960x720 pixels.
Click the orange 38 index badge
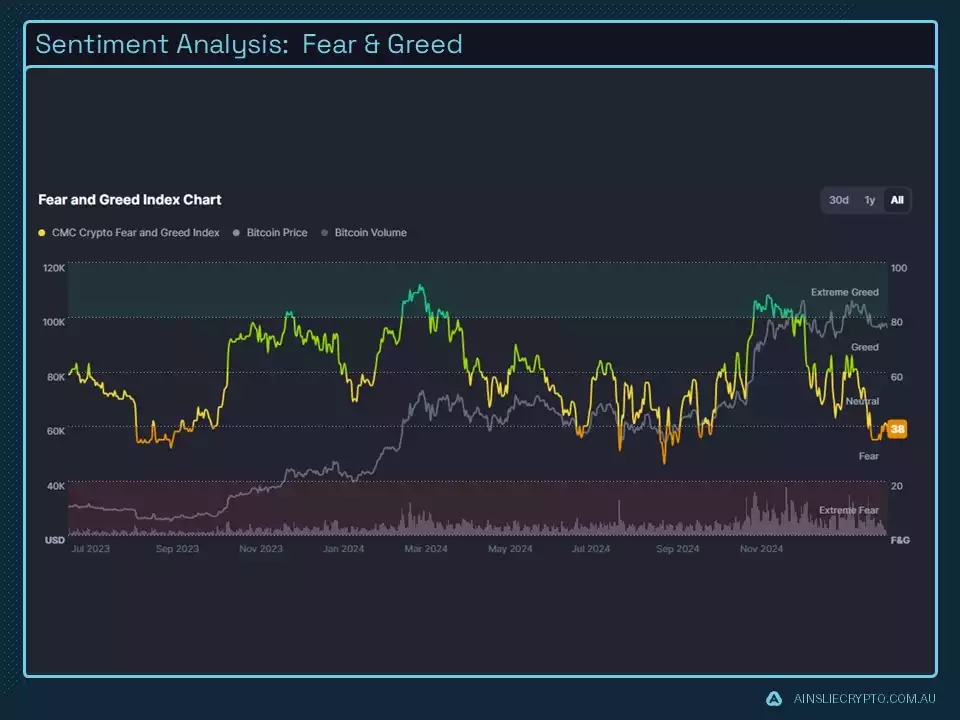pyautogui.click(x=895, y=429)
